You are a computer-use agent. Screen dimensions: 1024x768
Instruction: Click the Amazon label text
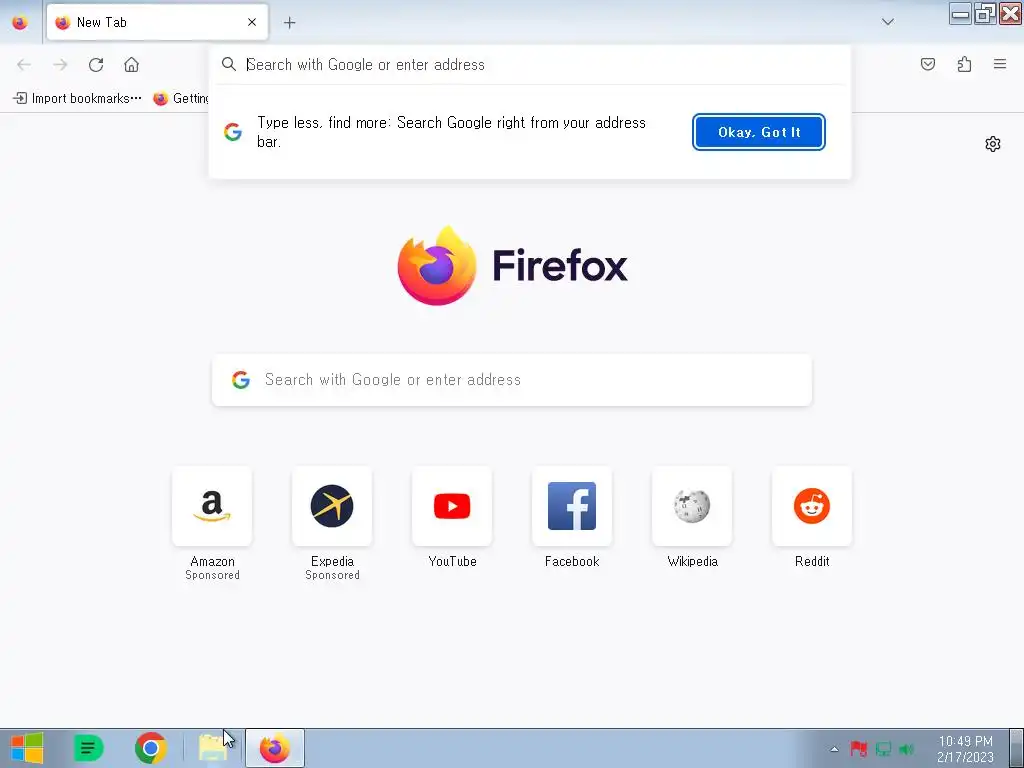point(212,561)
